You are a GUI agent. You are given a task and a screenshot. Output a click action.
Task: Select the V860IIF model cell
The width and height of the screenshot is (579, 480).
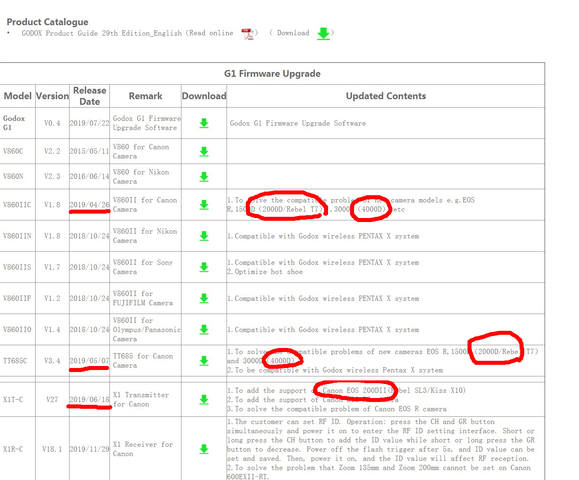[x=17, y=298]
